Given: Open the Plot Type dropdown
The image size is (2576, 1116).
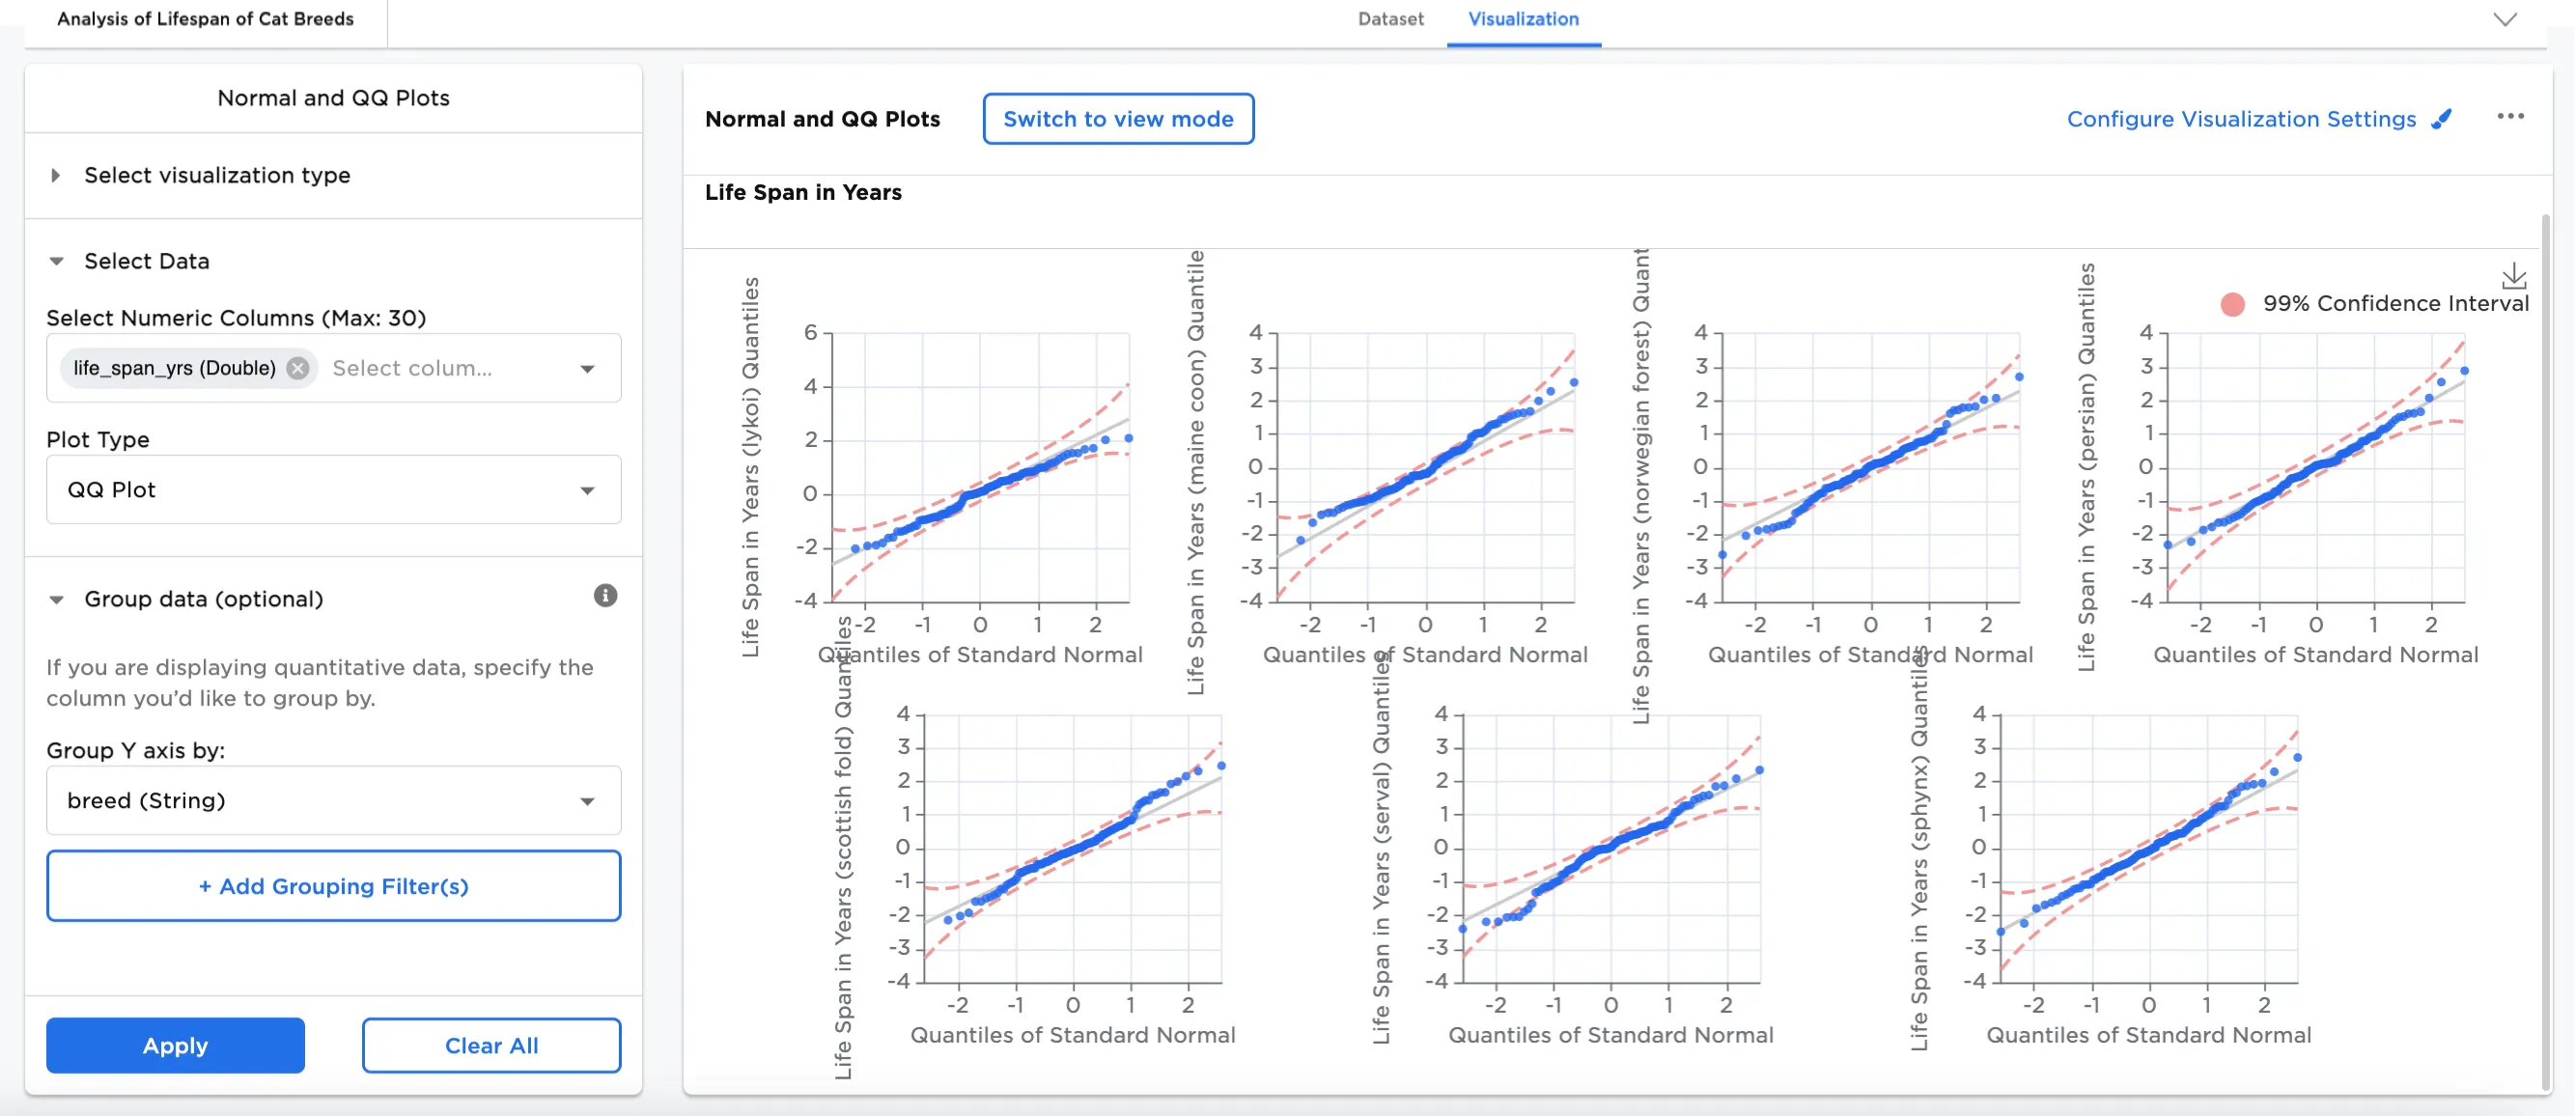Looking at the screenshot, I should [x=333, y=490].
